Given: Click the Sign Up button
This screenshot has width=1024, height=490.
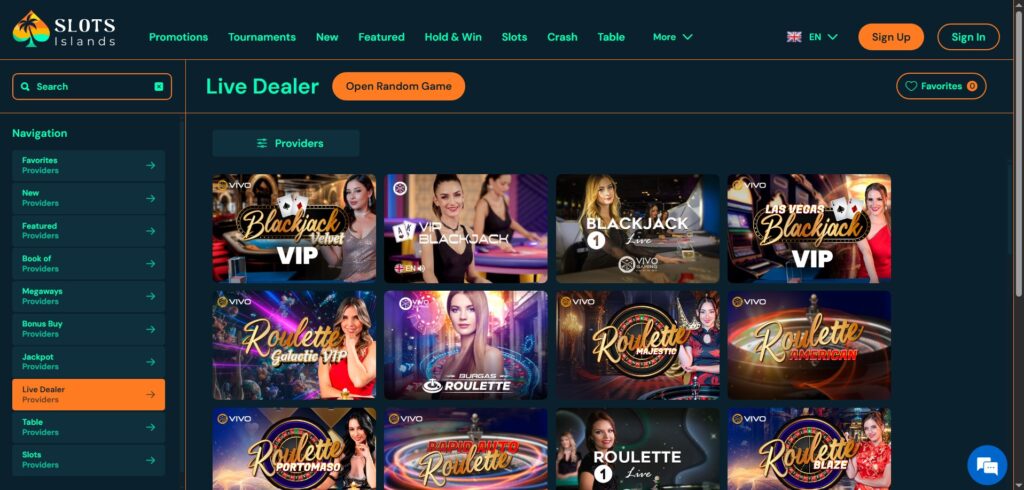Looking at the screenshot, I should (891, 37).
